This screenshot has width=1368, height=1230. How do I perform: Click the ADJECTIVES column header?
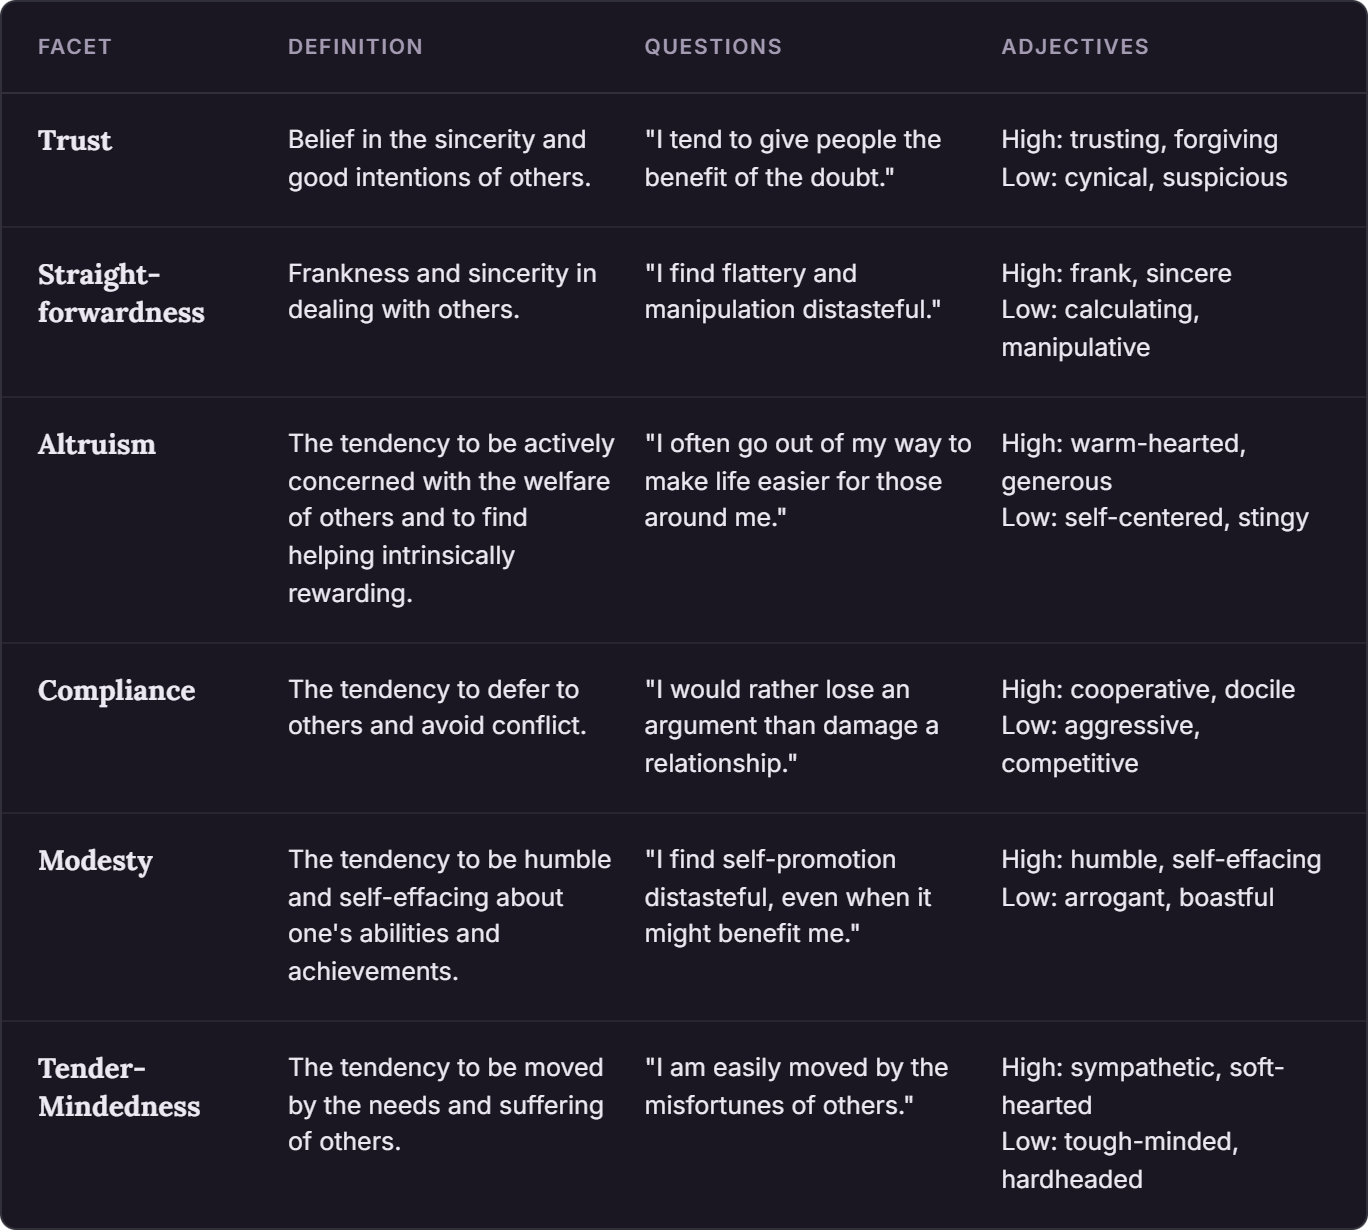[1075, 47]
